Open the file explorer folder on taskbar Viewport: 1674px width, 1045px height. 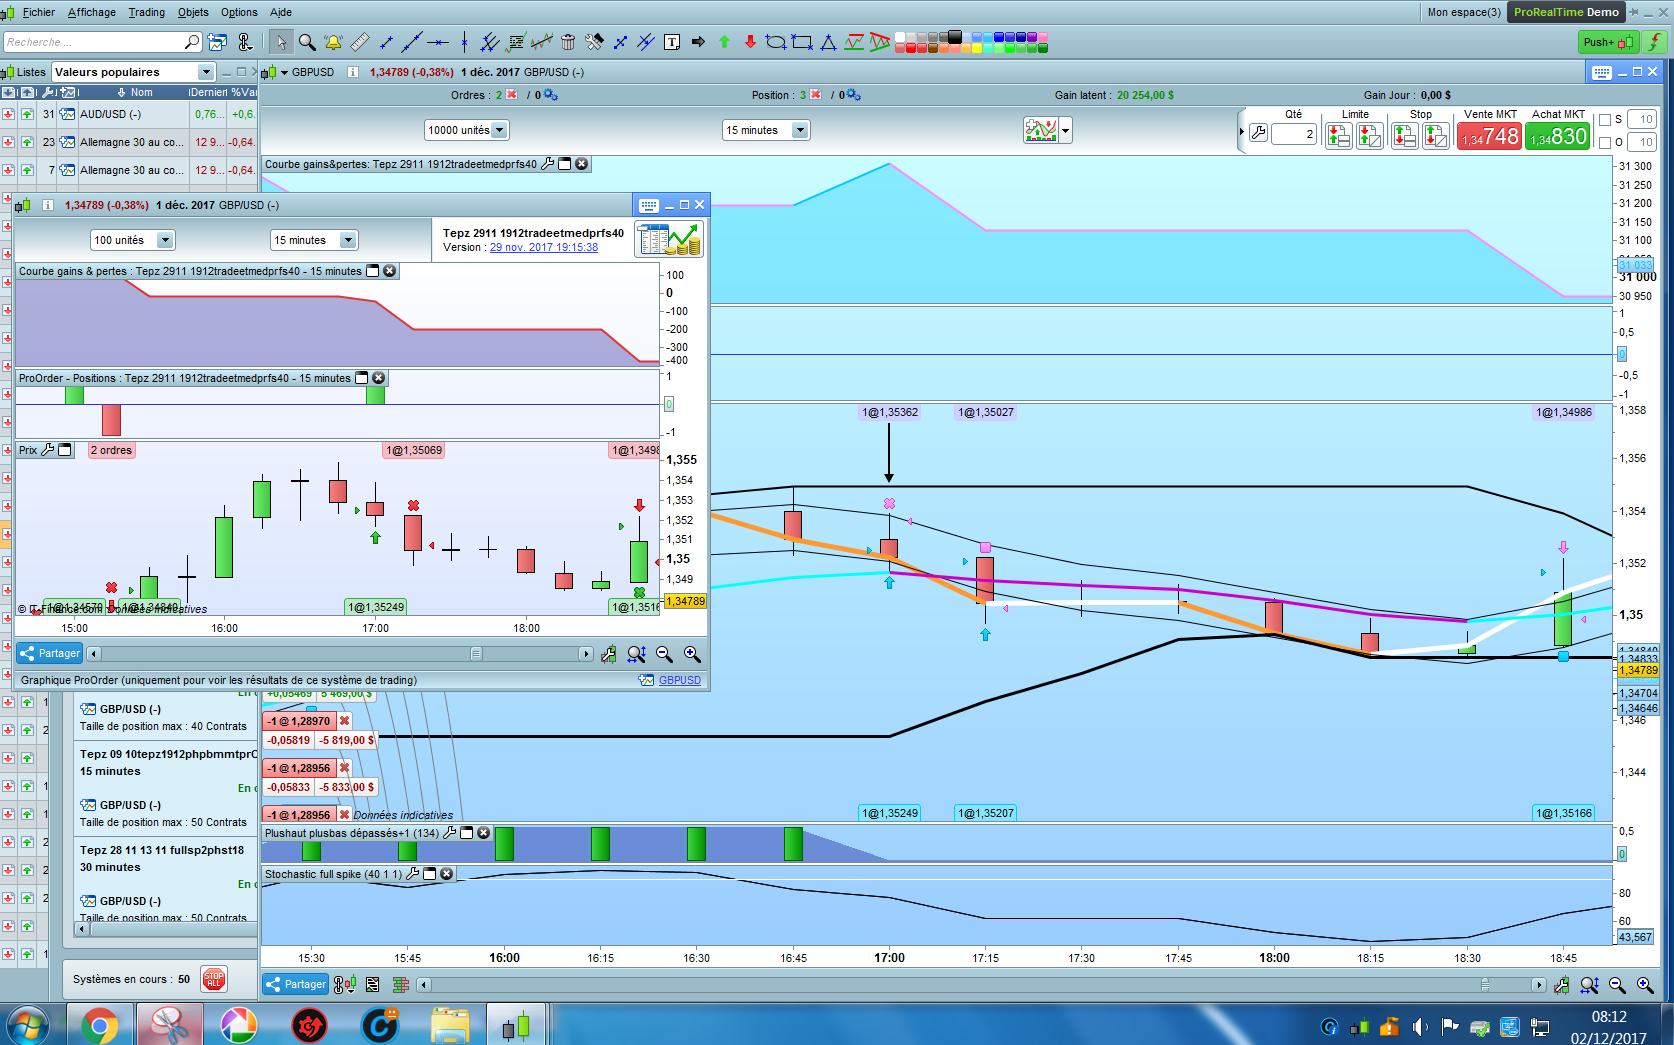pyautogui.click(x=450, y=1025)
